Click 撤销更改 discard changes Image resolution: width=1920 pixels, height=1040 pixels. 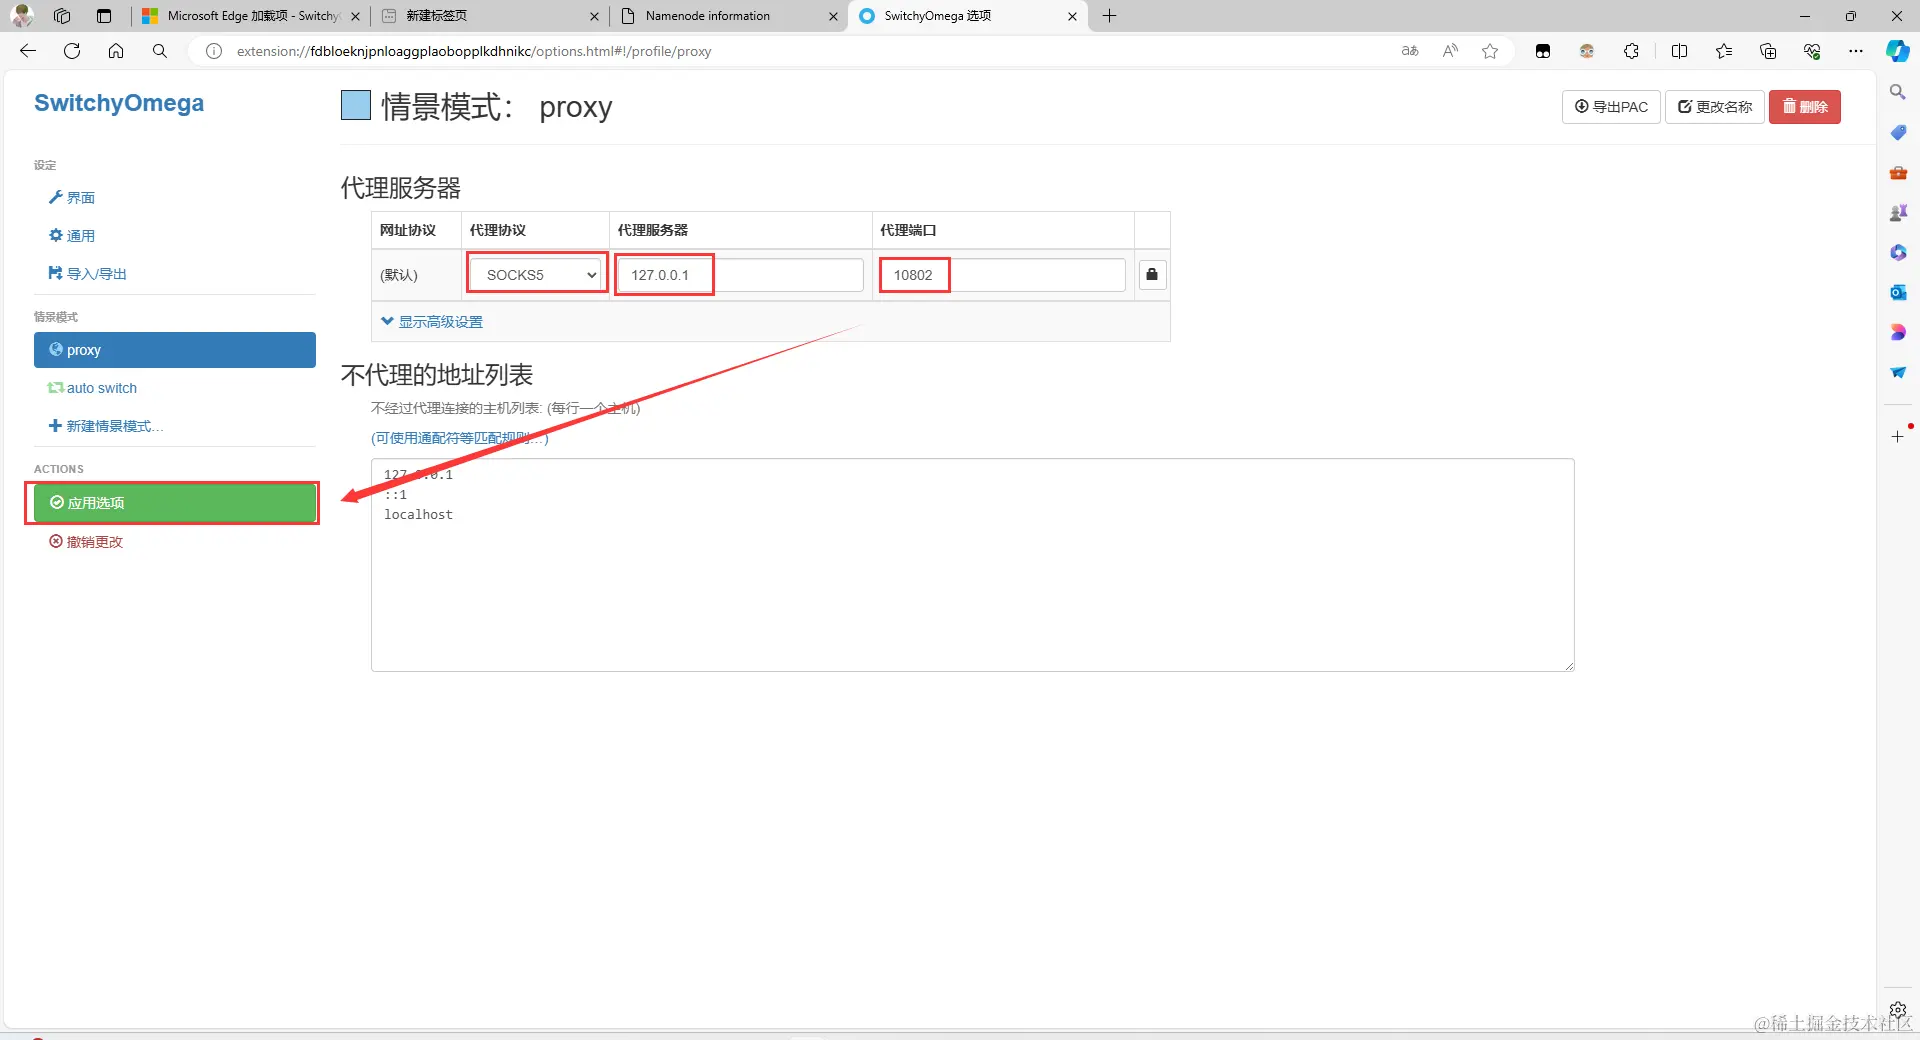86,542
